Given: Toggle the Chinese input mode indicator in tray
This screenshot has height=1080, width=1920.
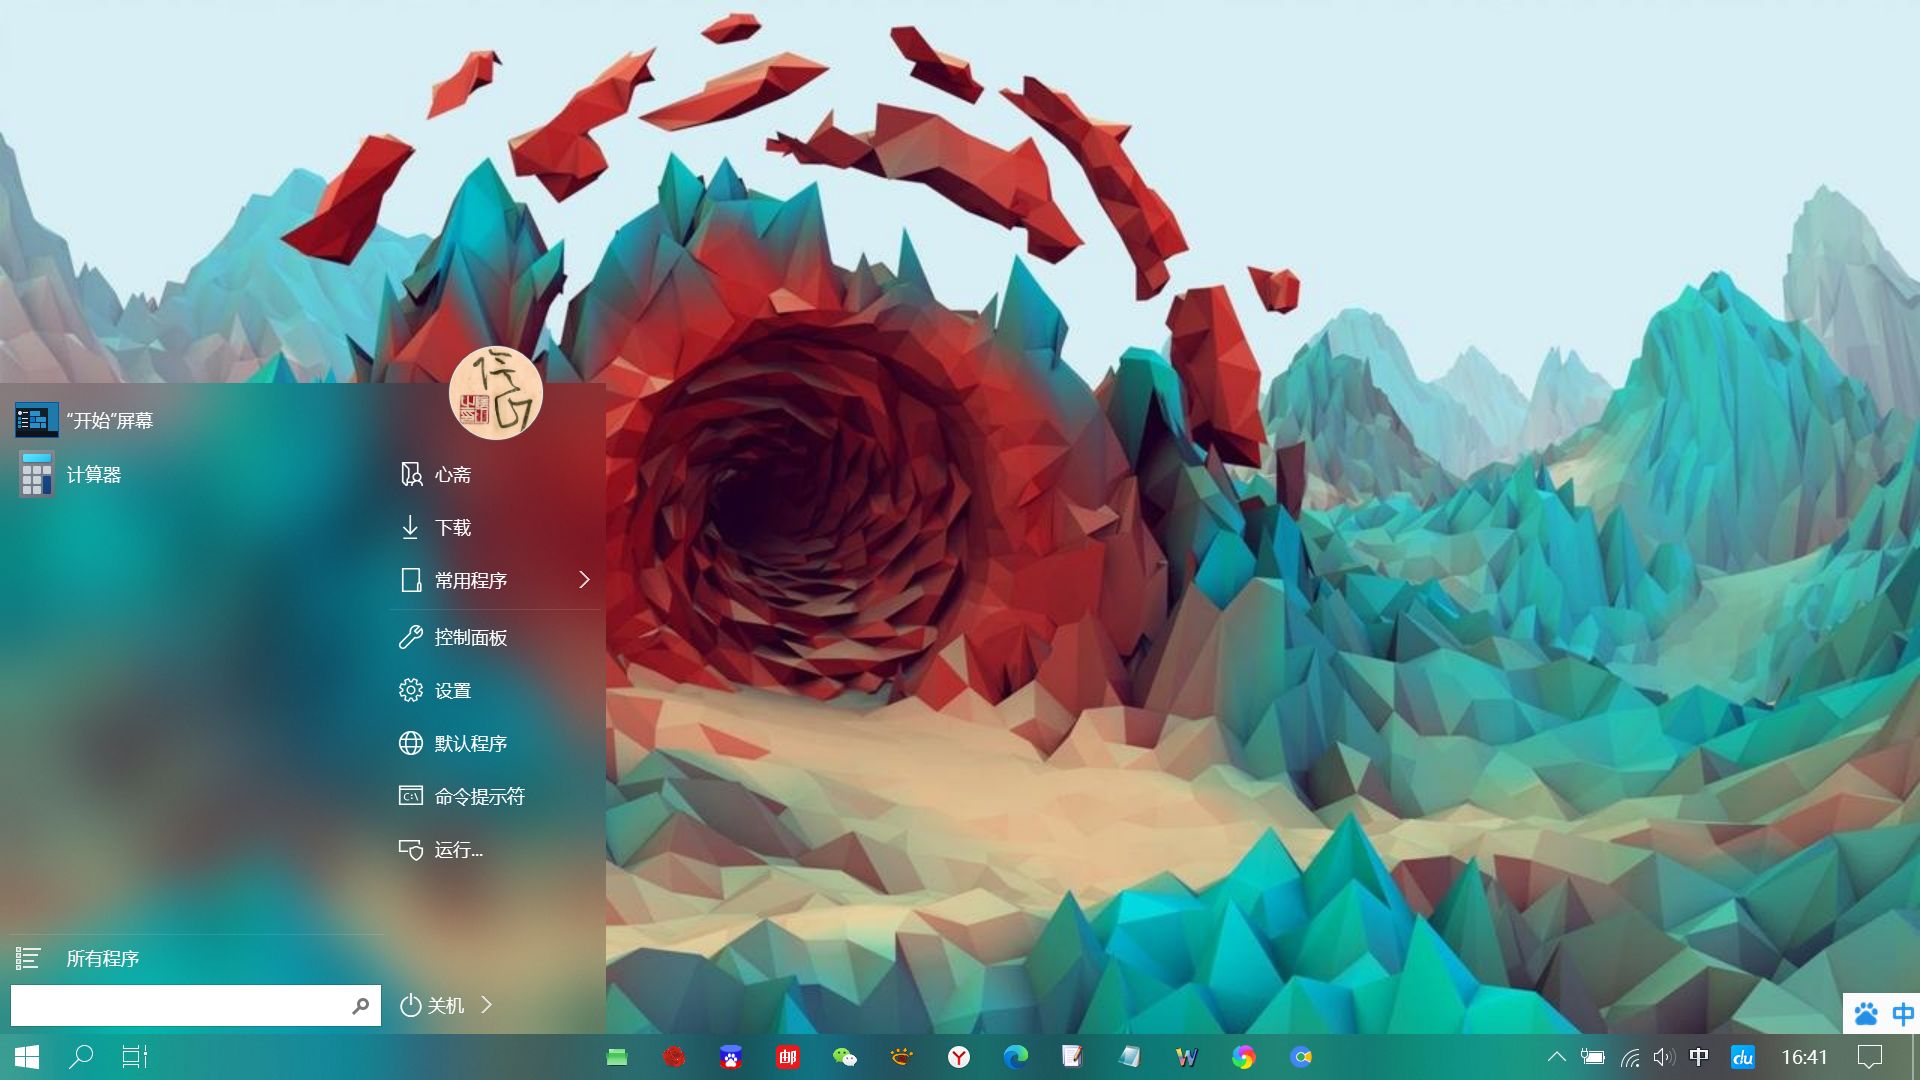Looking at the screenshot, I should [x=1699, y=1057].
